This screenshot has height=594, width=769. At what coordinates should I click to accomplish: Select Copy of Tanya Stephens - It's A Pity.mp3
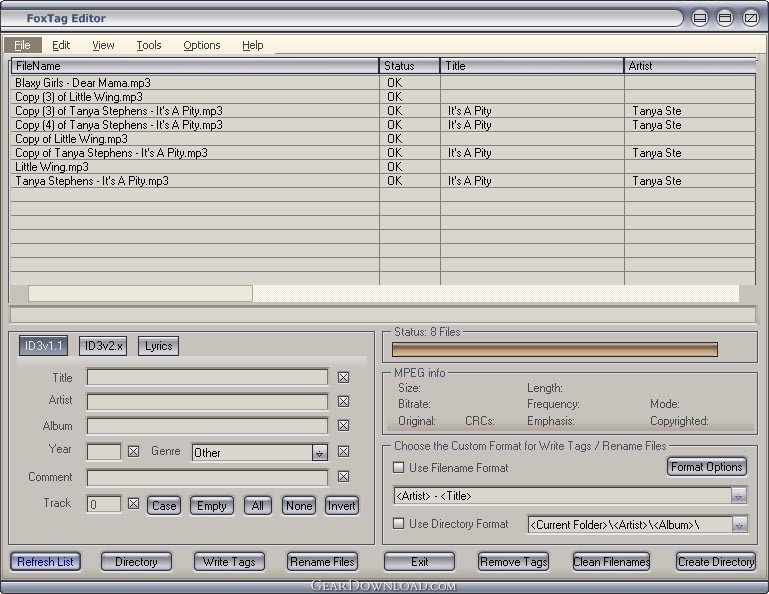[x=383, y=153]
